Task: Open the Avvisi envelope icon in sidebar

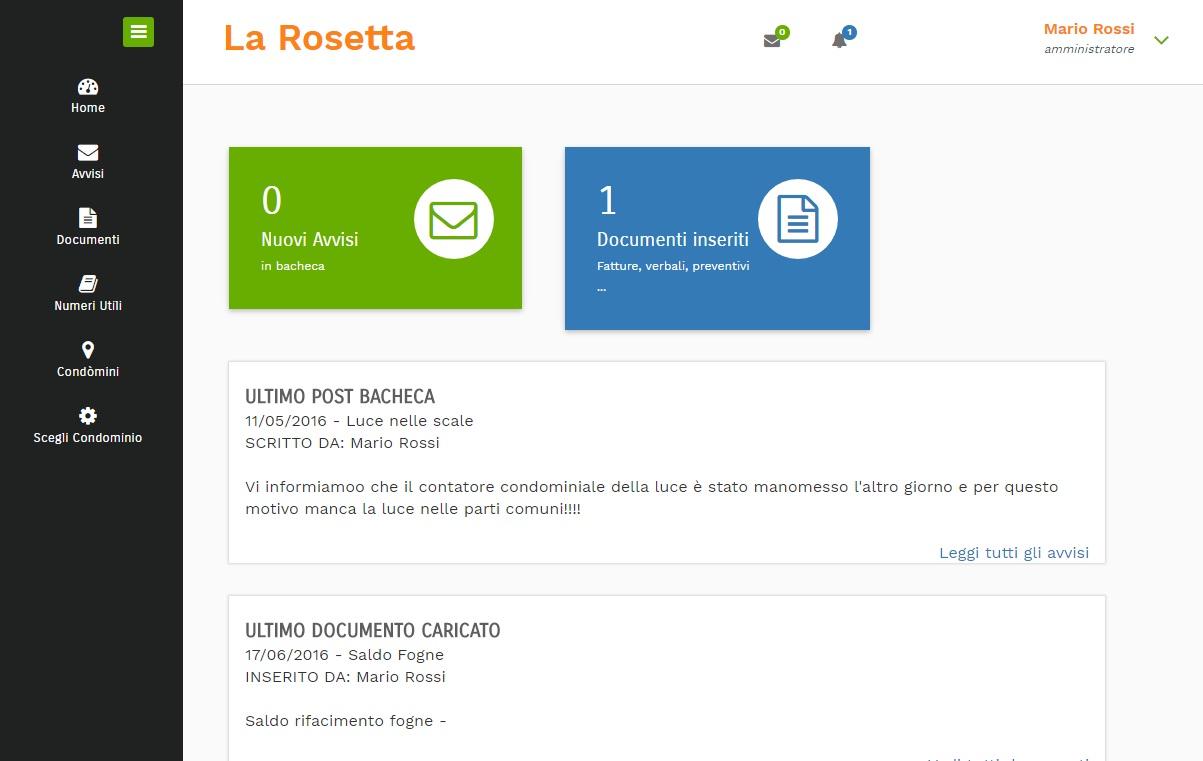Action: 88,152
